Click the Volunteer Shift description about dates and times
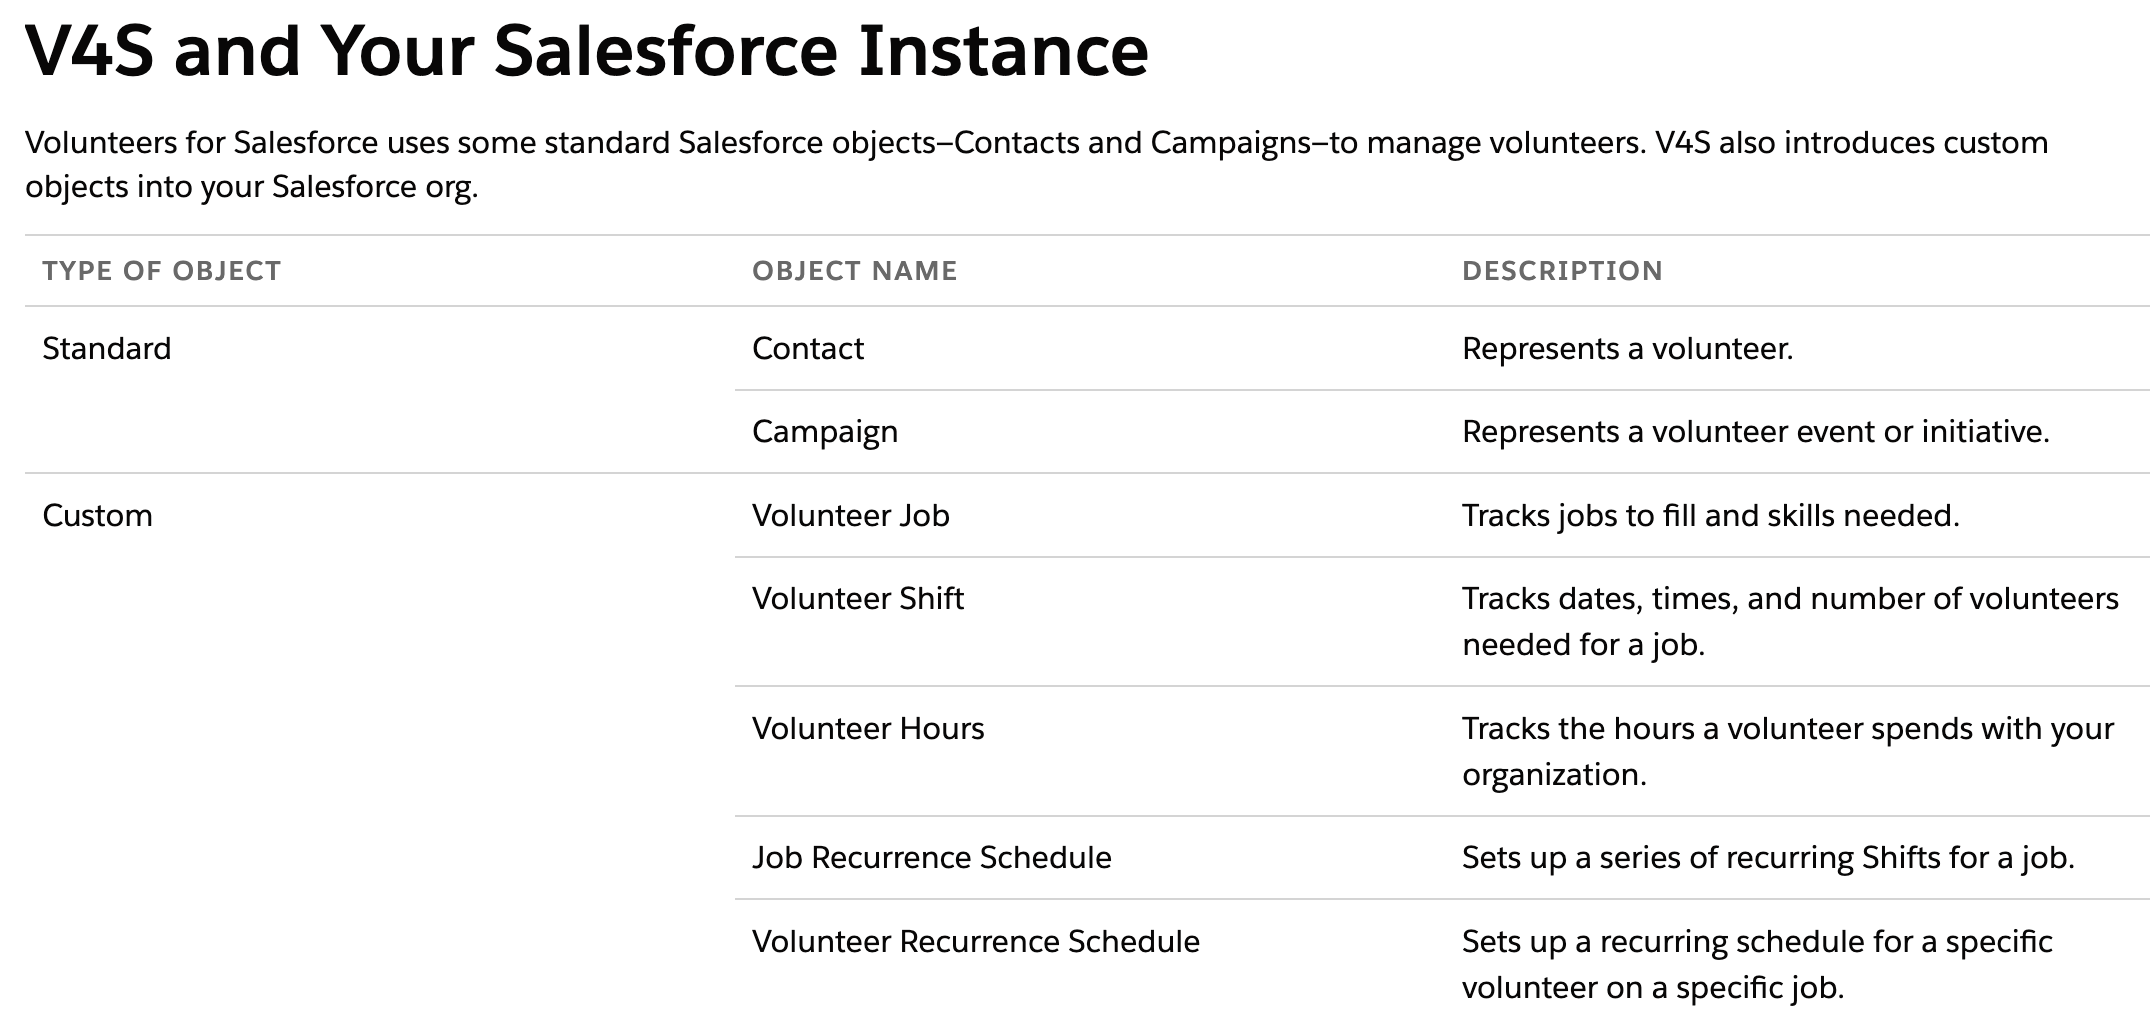2150x1022 pixels. coord(1789,621)
